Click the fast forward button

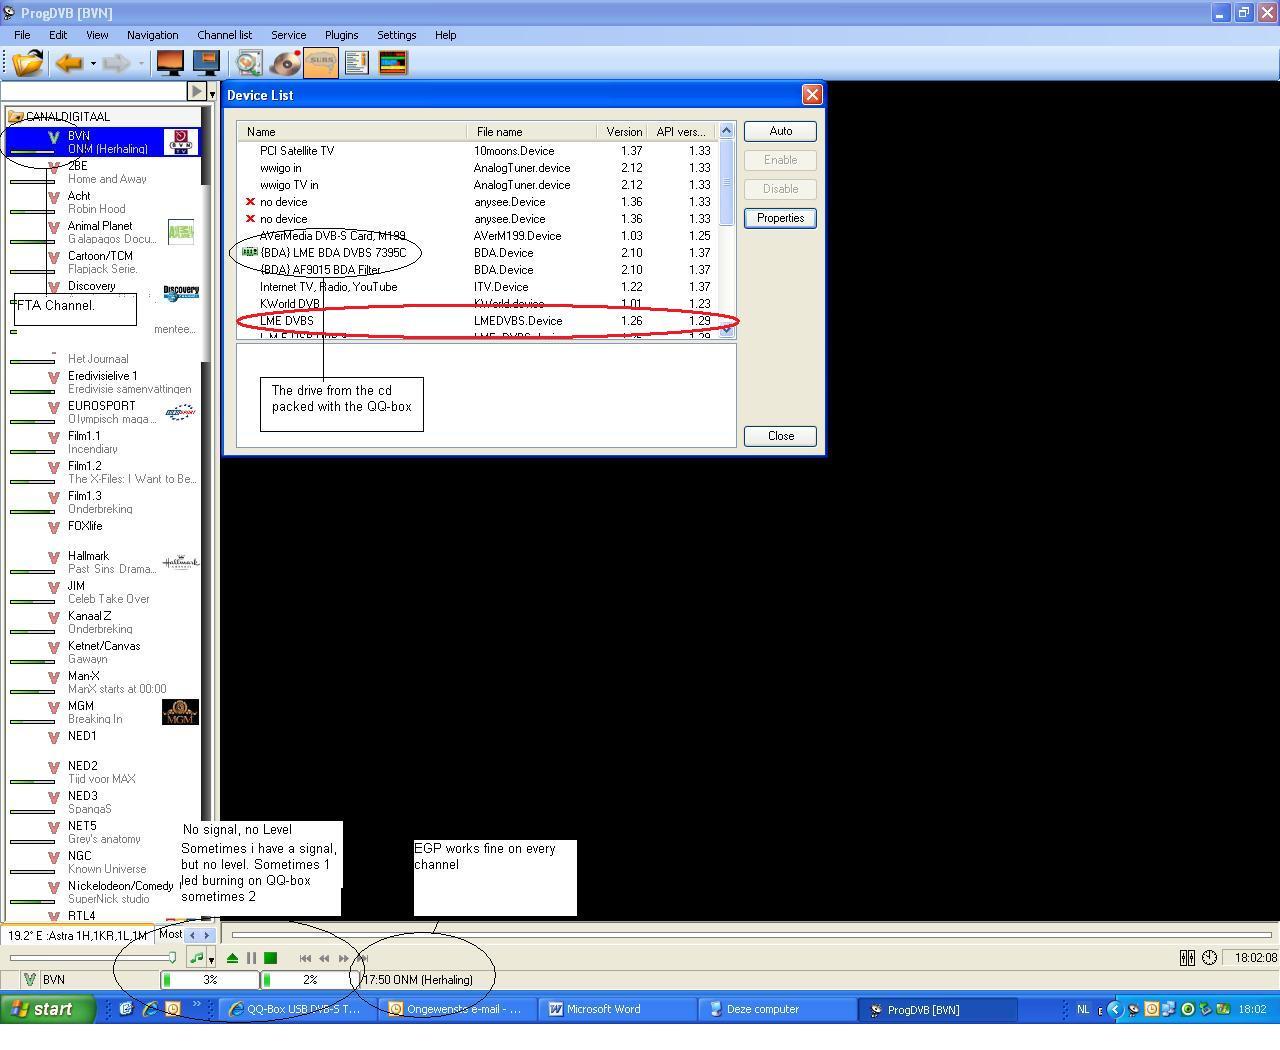[x=343, y=958]
